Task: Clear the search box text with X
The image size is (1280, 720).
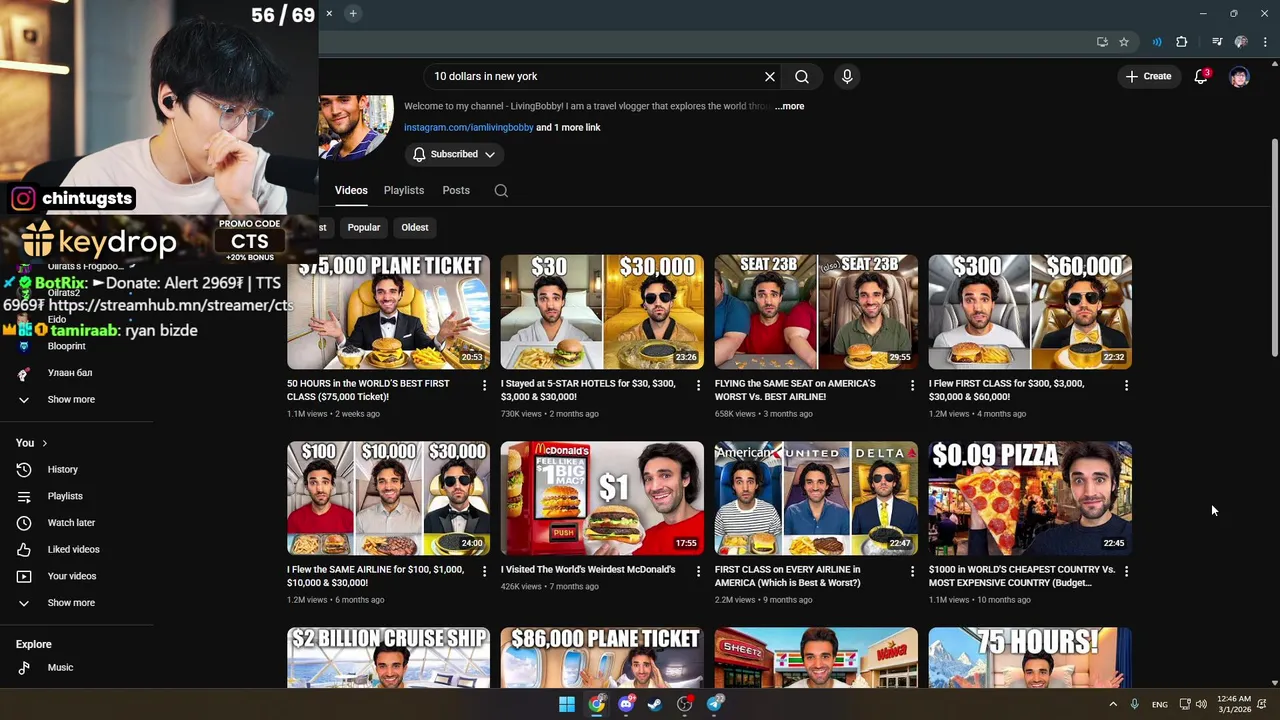Action: click(x=770, y=77)
